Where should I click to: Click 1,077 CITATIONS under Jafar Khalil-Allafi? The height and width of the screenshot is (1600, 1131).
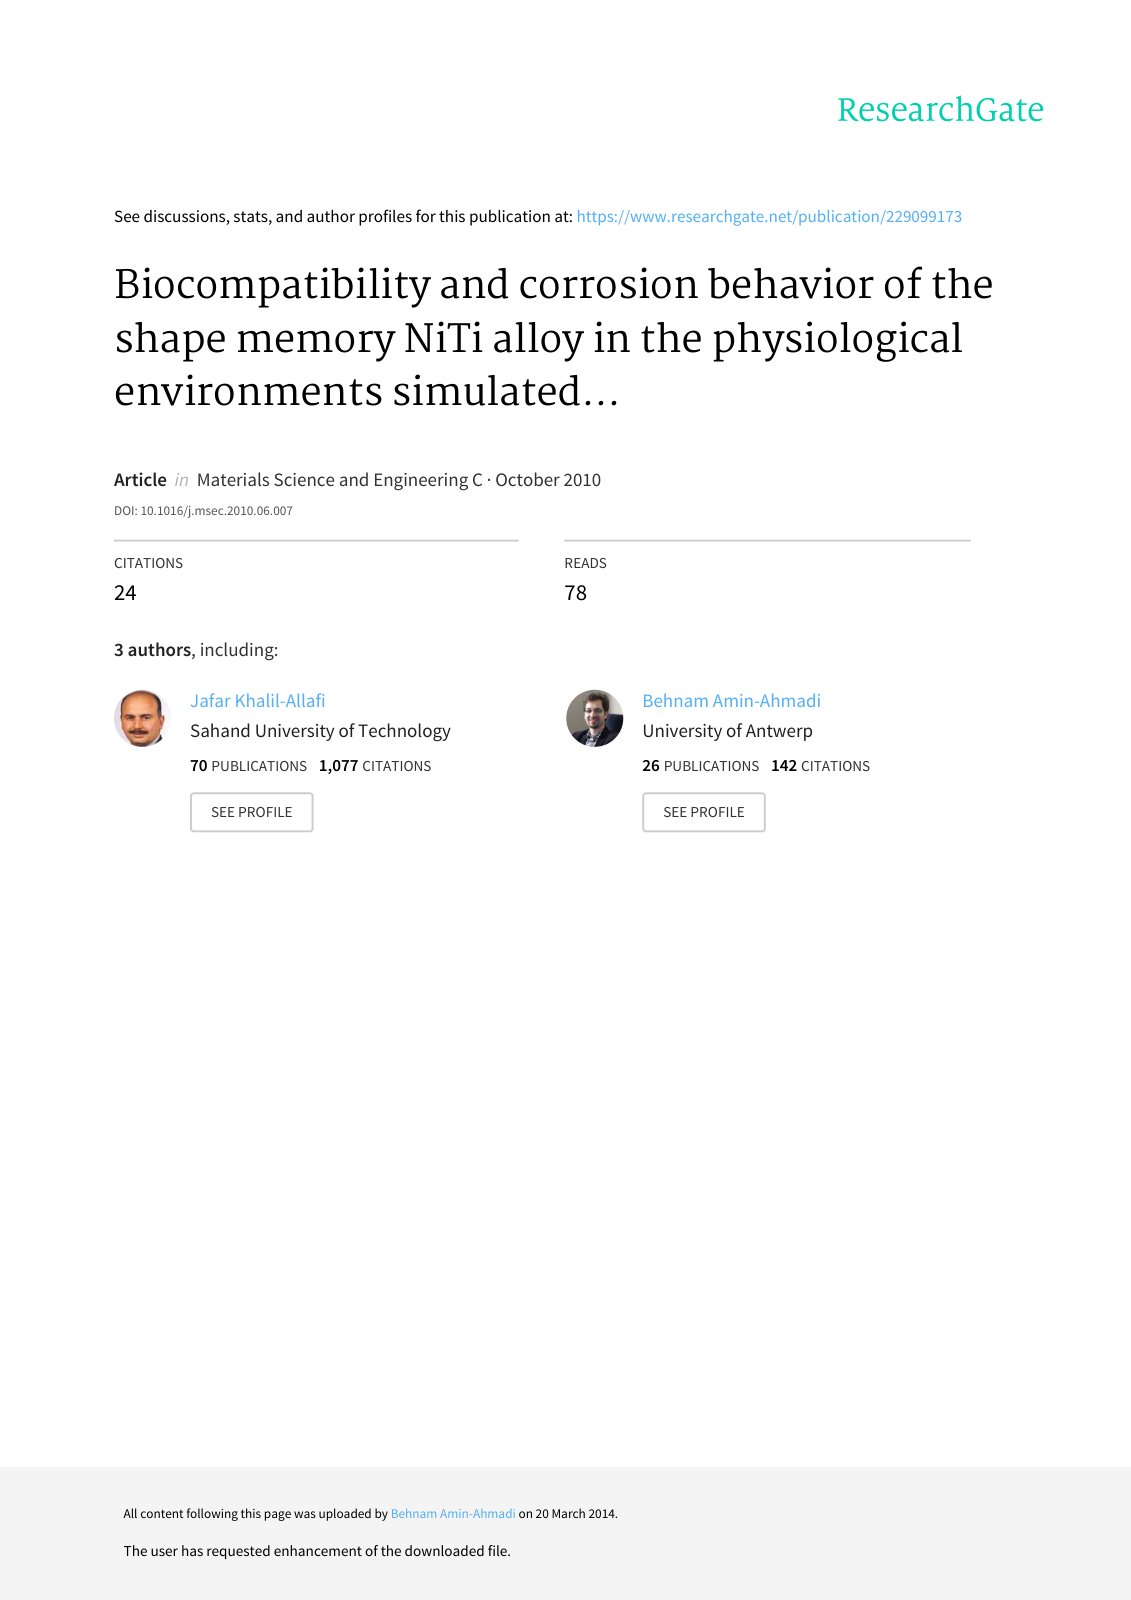[375, 766]
